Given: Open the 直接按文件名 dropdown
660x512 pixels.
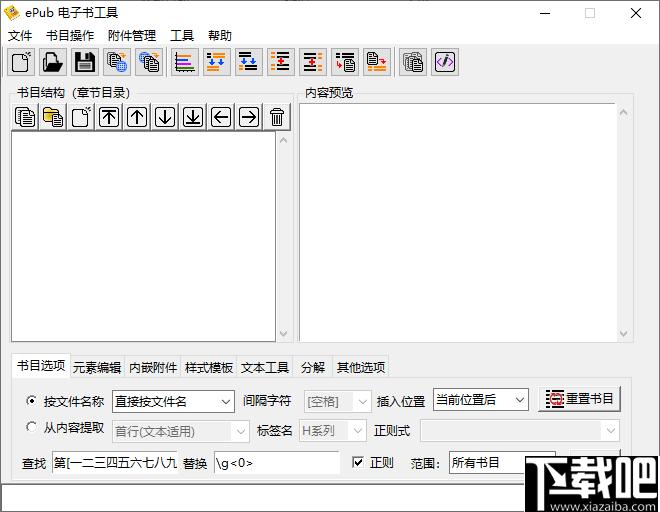Looking at the screenshot, I should pyautogui.click(x=173, y=401).
